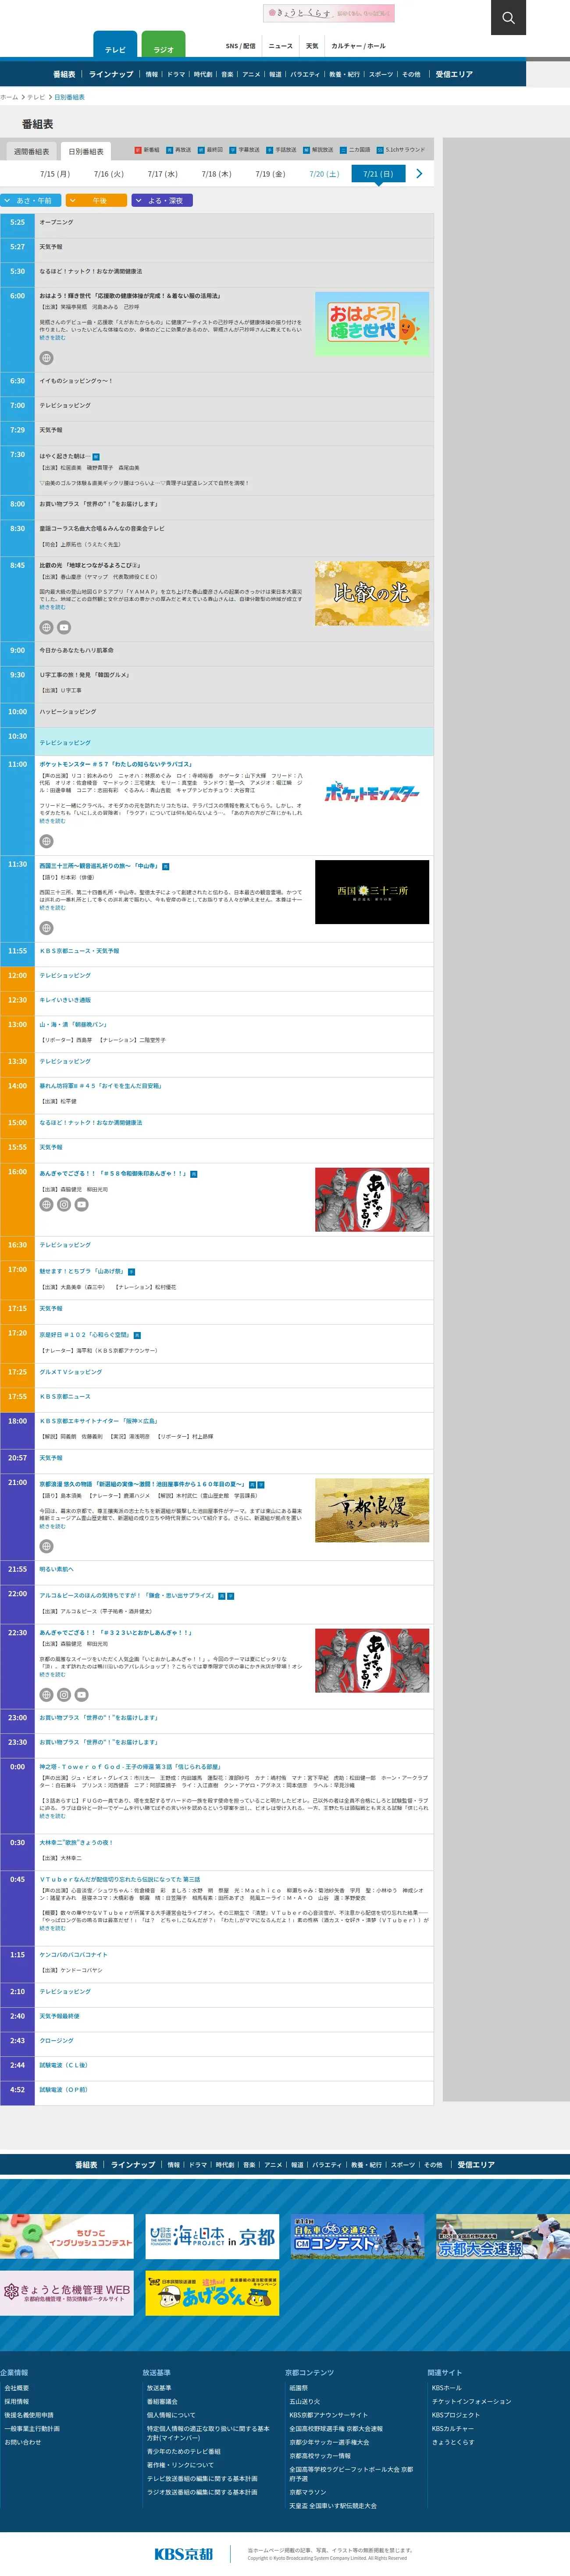
Task: Open 番組審議会 footer link
Action: pos(162,2401)
